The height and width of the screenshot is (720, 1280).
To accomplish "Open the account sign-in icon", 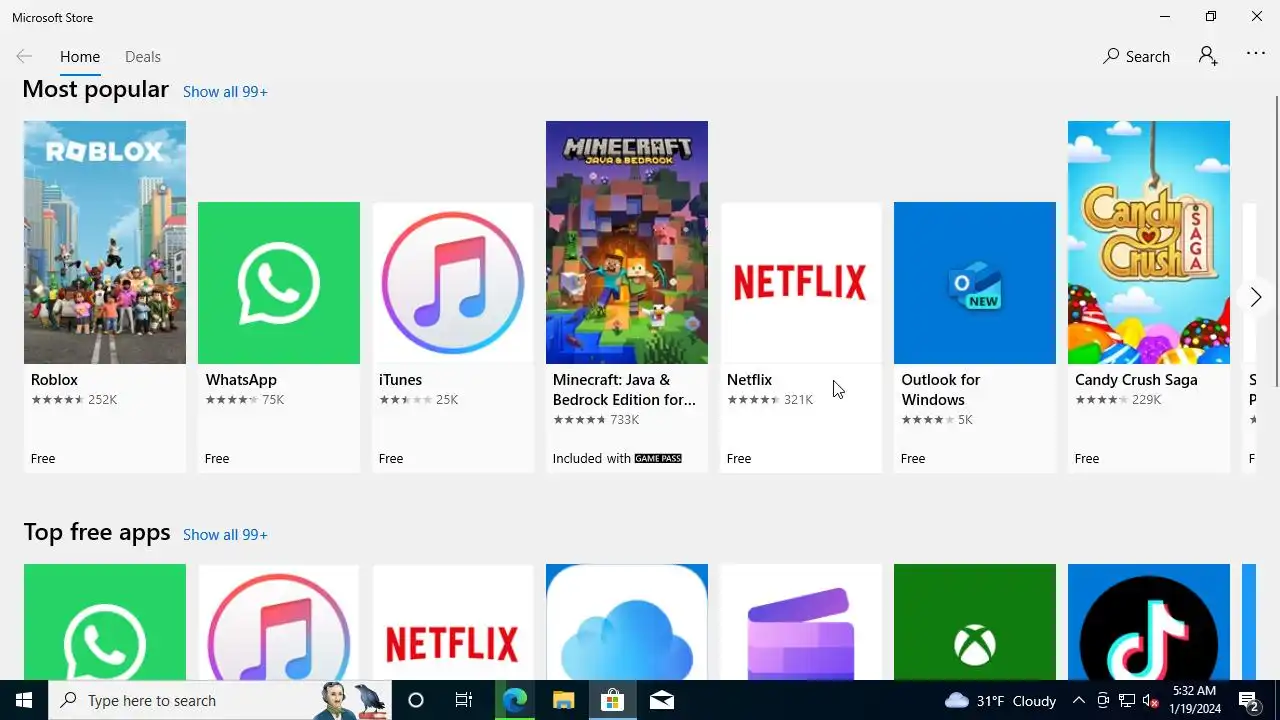I will click(x=1208, y=56).
